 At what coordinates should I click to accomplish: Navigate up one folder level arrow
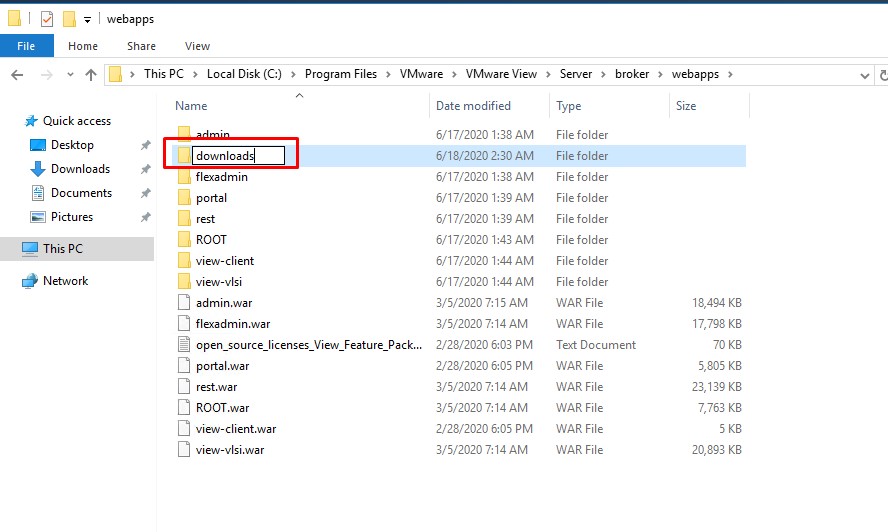[x=91, y=74]
